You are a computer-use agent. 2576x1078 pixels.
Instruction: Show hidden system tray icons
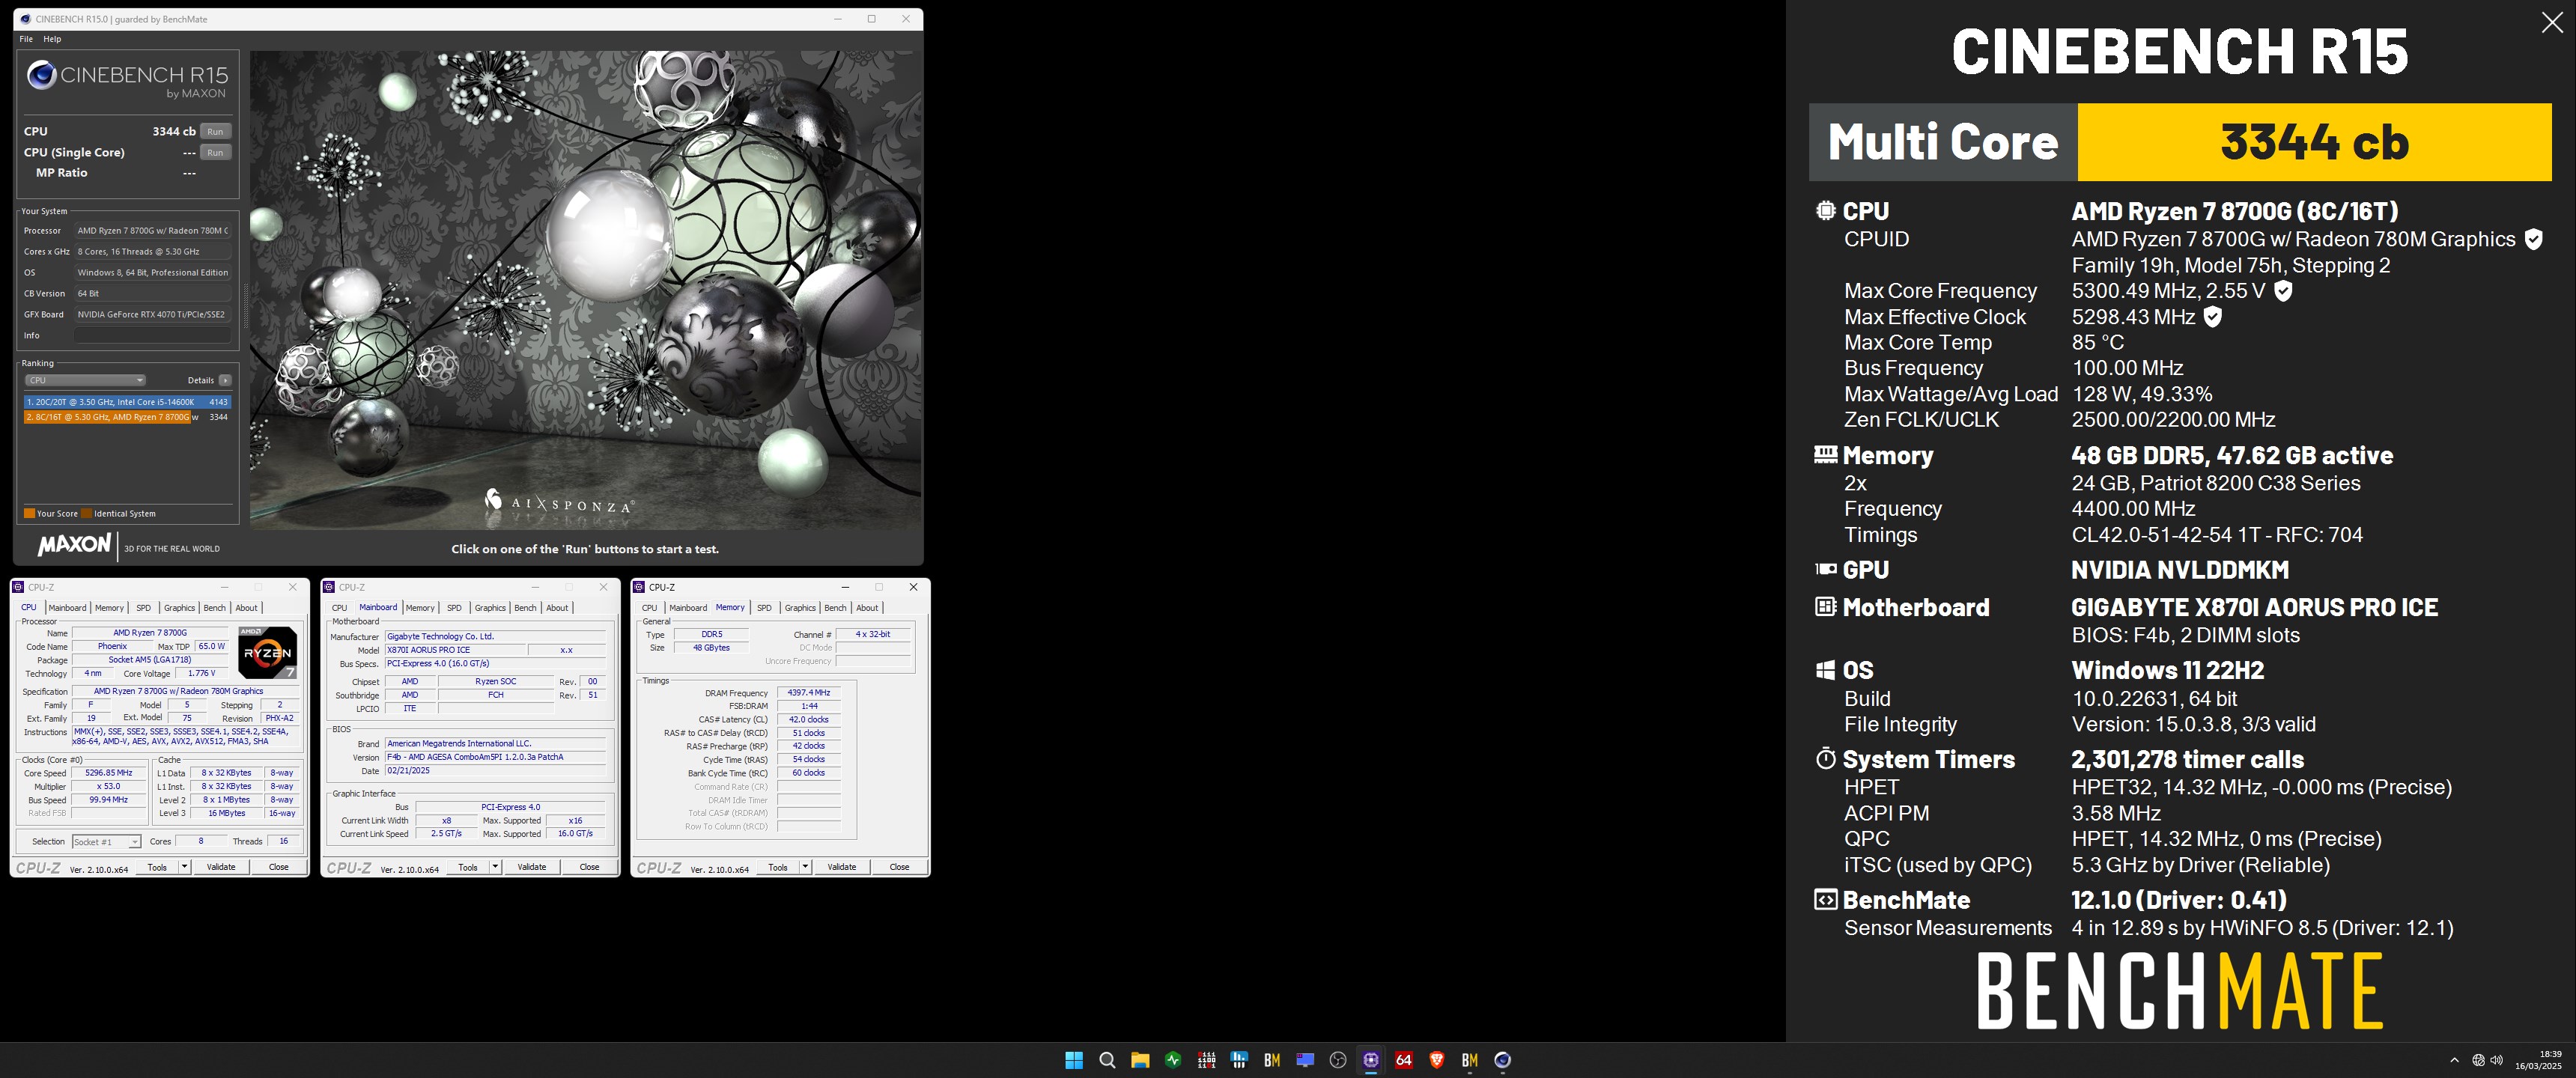point(2454,1060)
